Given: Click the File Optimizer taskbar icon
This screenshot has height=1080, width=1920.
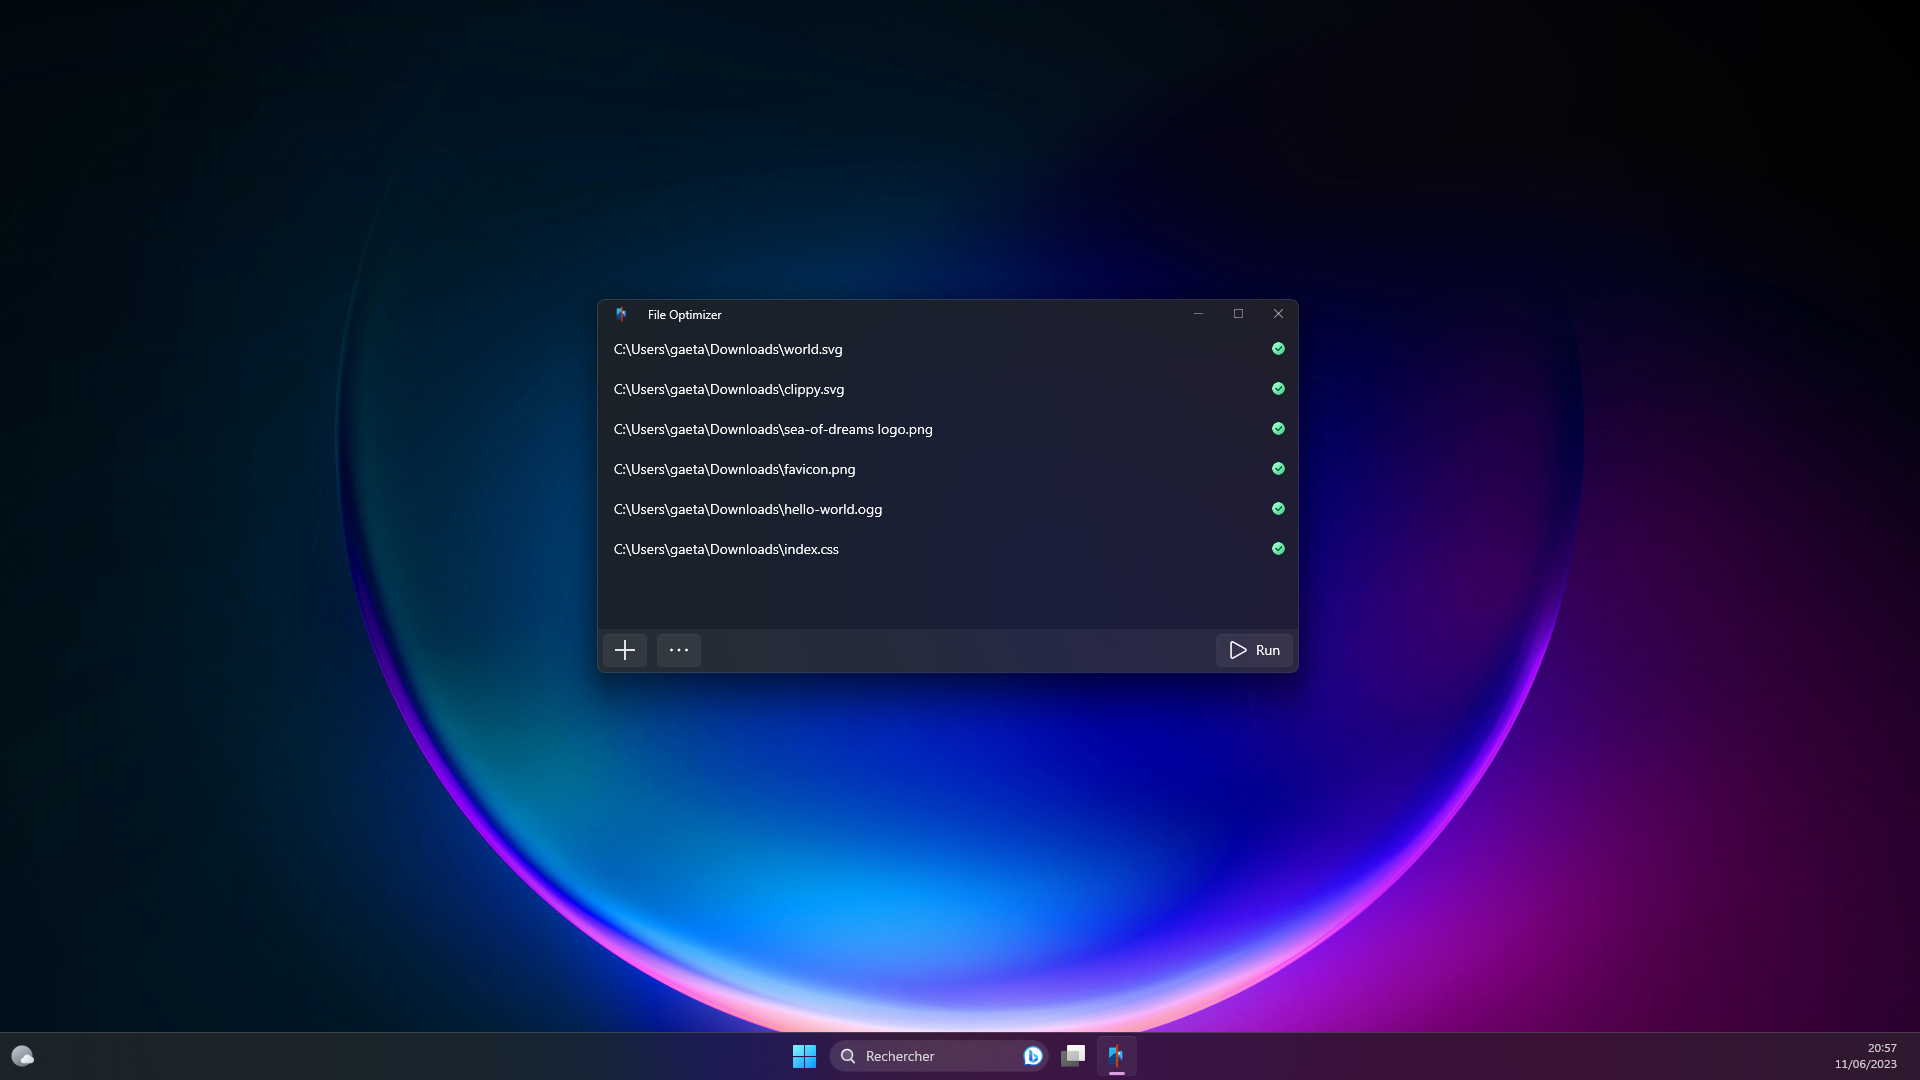Looking at the screenshot, I should pyautogui.click(x=1117, y=1056).
